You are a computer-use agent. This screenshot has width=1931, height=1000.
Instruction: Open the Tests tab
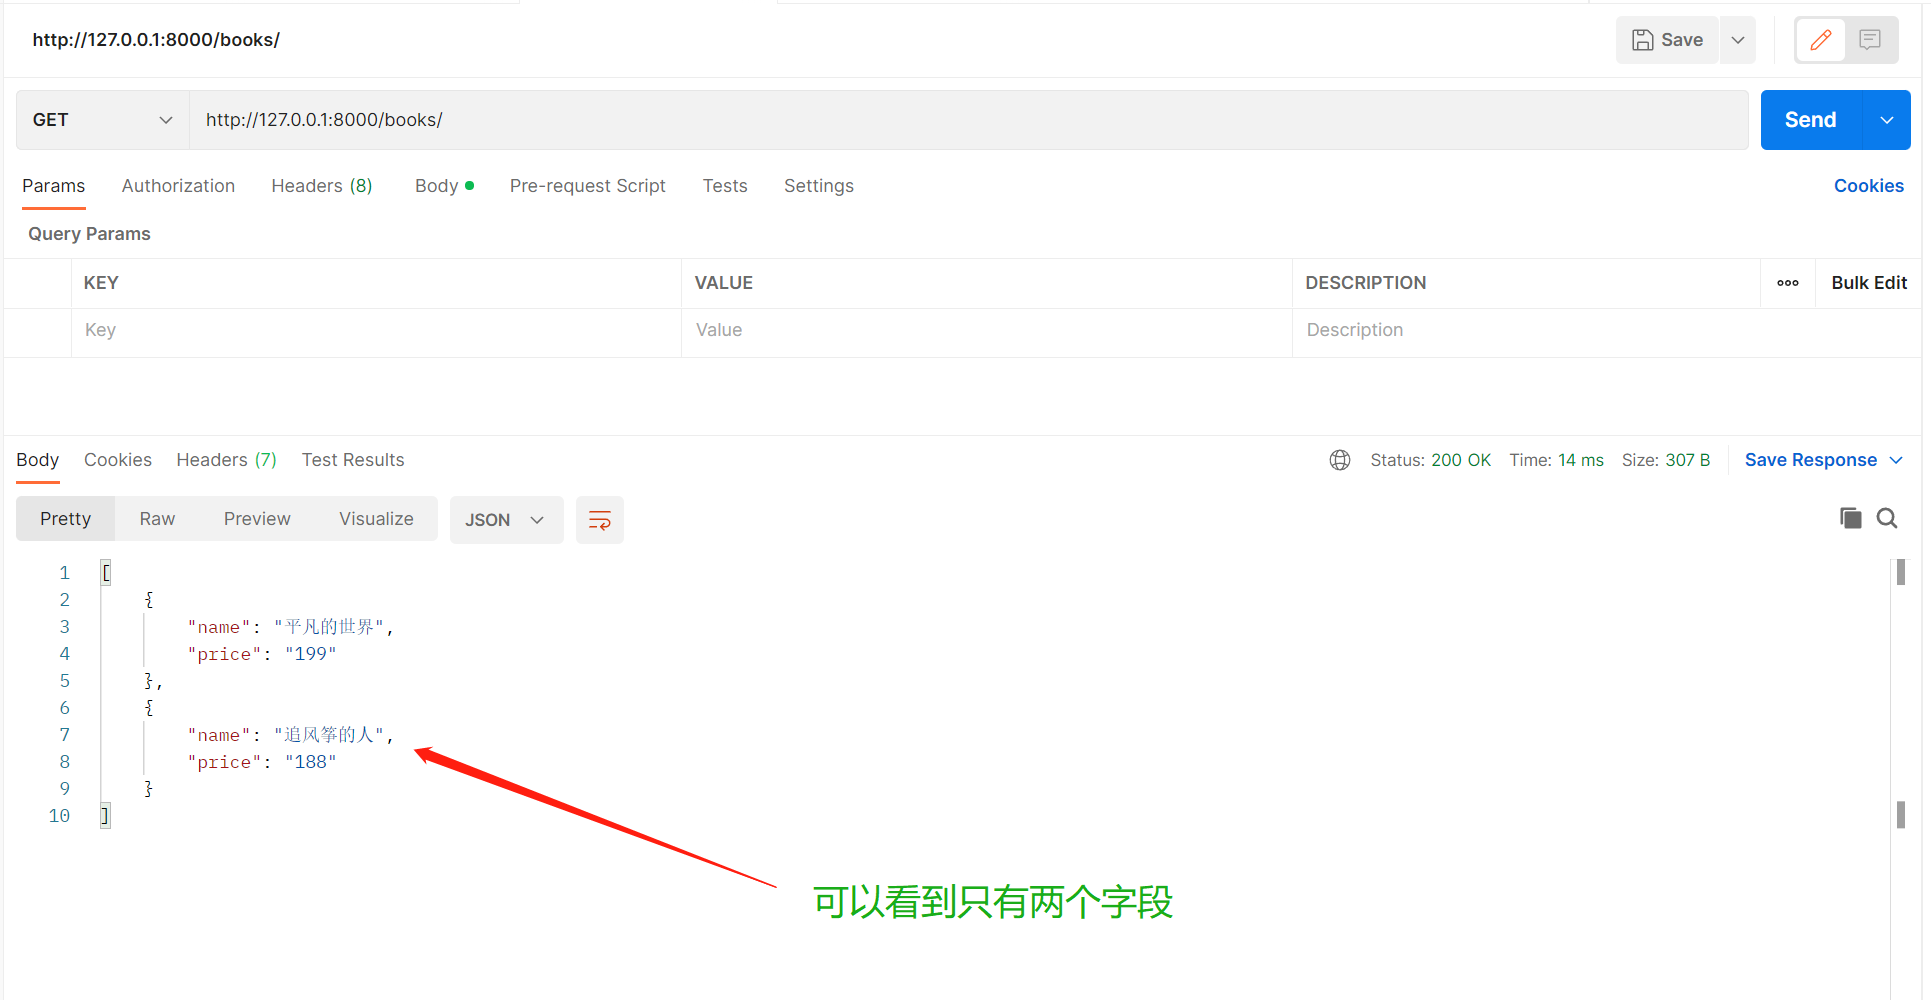coord(725,186)
